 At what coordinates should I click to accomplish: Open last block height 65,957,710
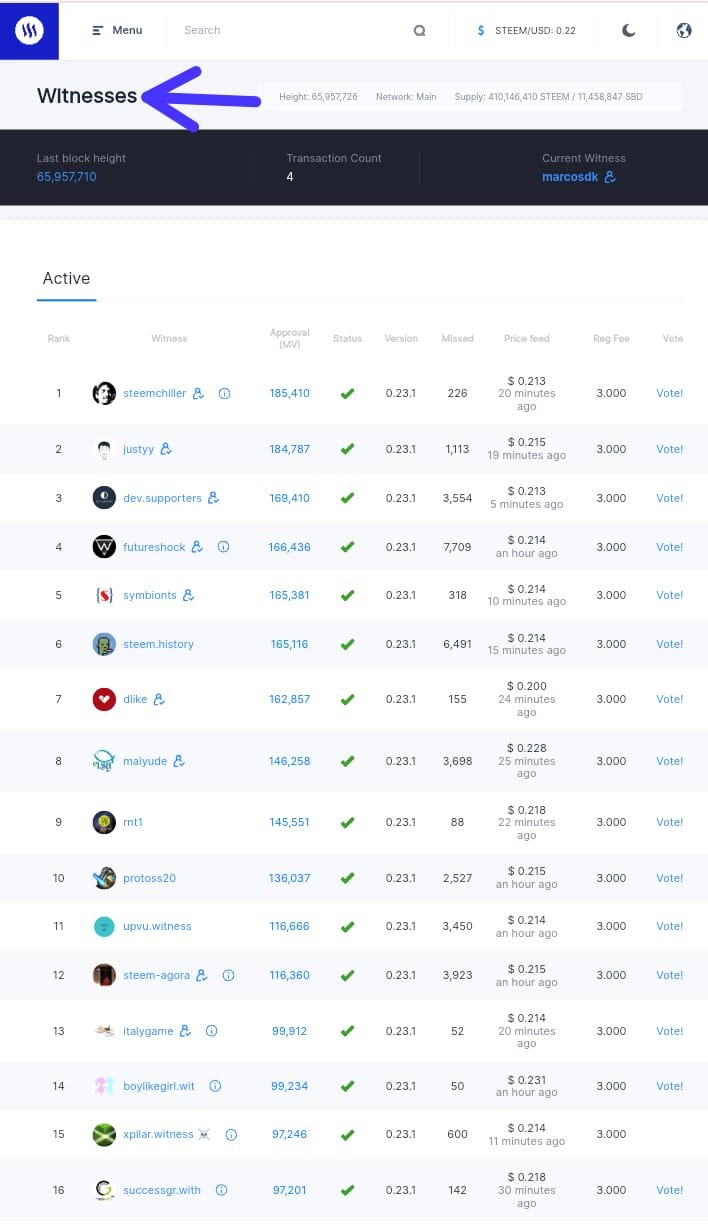(67, 177)
